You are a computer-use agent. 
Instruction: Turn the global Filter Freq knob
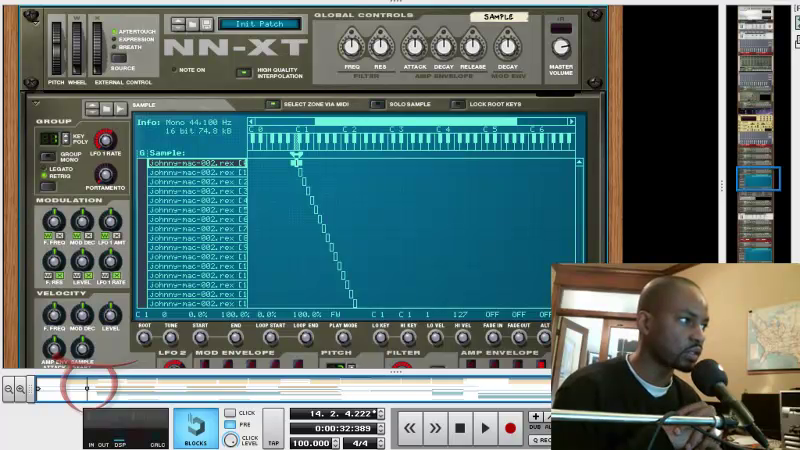click(x=352, y=46)
